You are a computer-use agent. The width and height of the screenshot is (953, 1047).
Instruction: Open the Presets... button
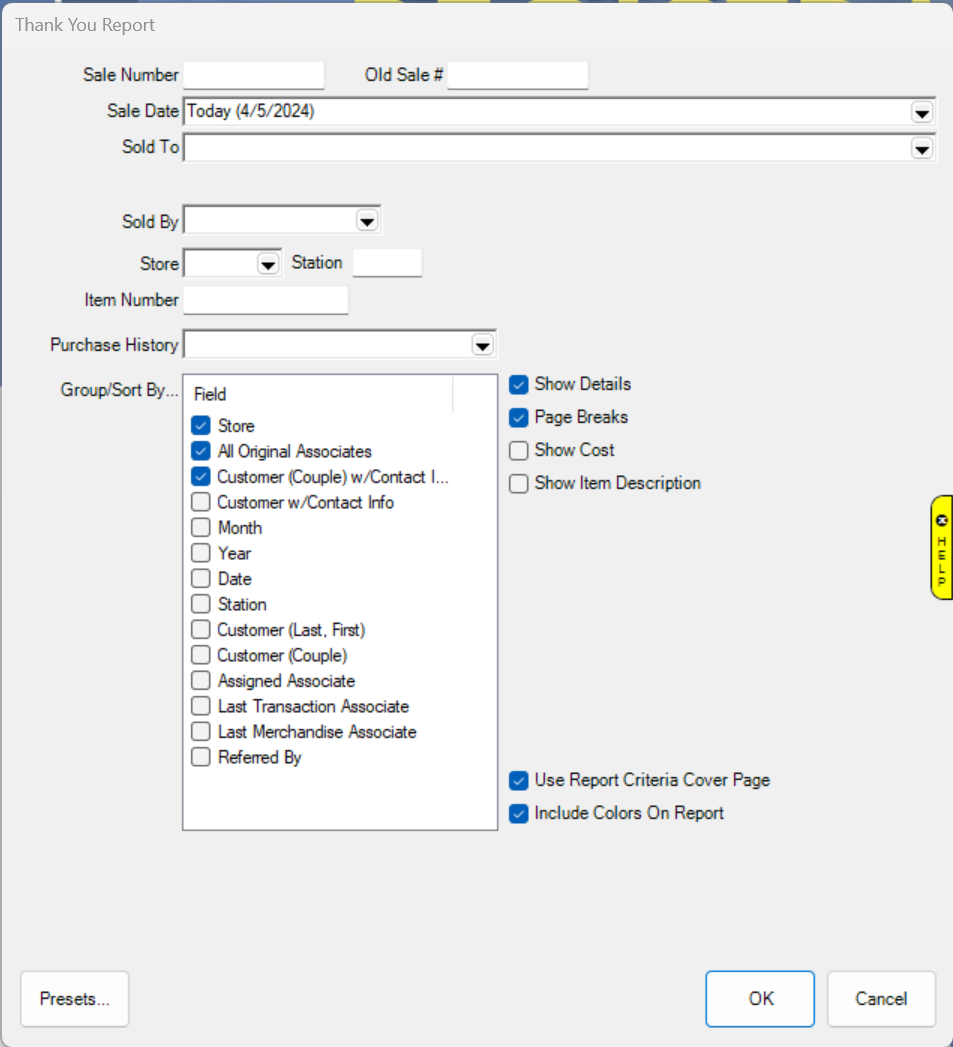[x=75, y=999]
